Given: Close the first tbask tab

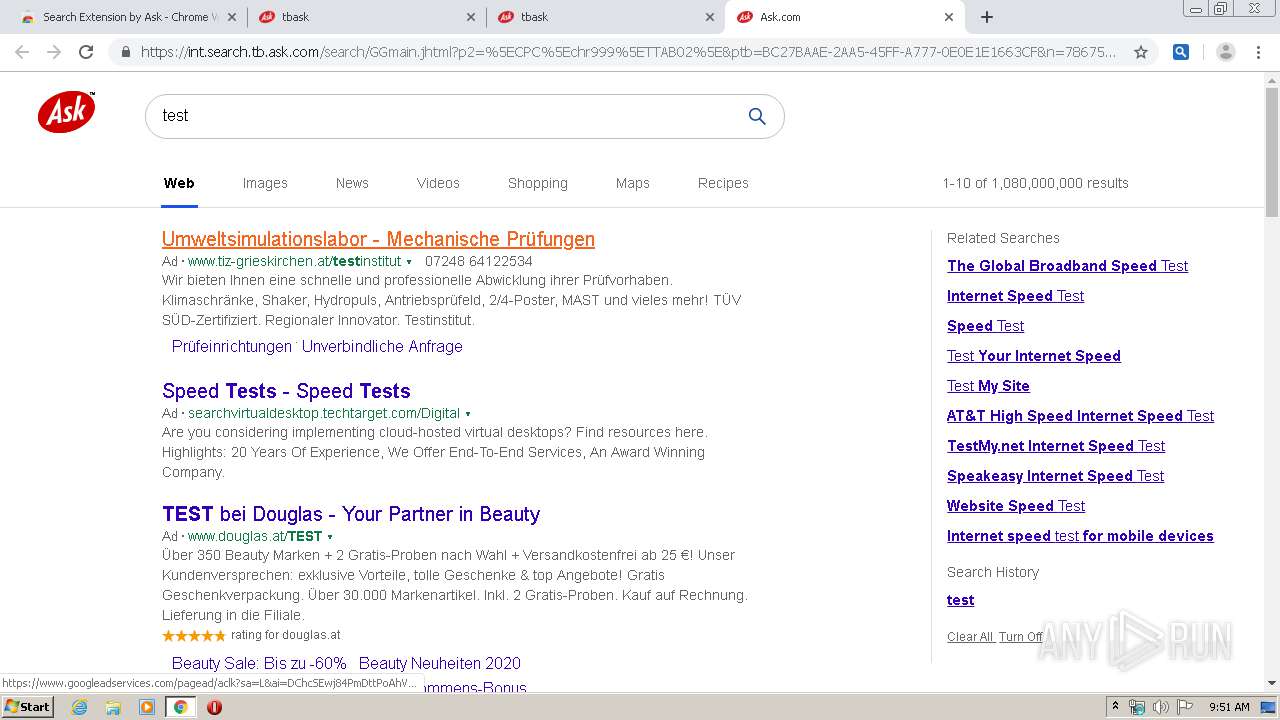Looking at the screenshot, I should (x=472, y=17).
